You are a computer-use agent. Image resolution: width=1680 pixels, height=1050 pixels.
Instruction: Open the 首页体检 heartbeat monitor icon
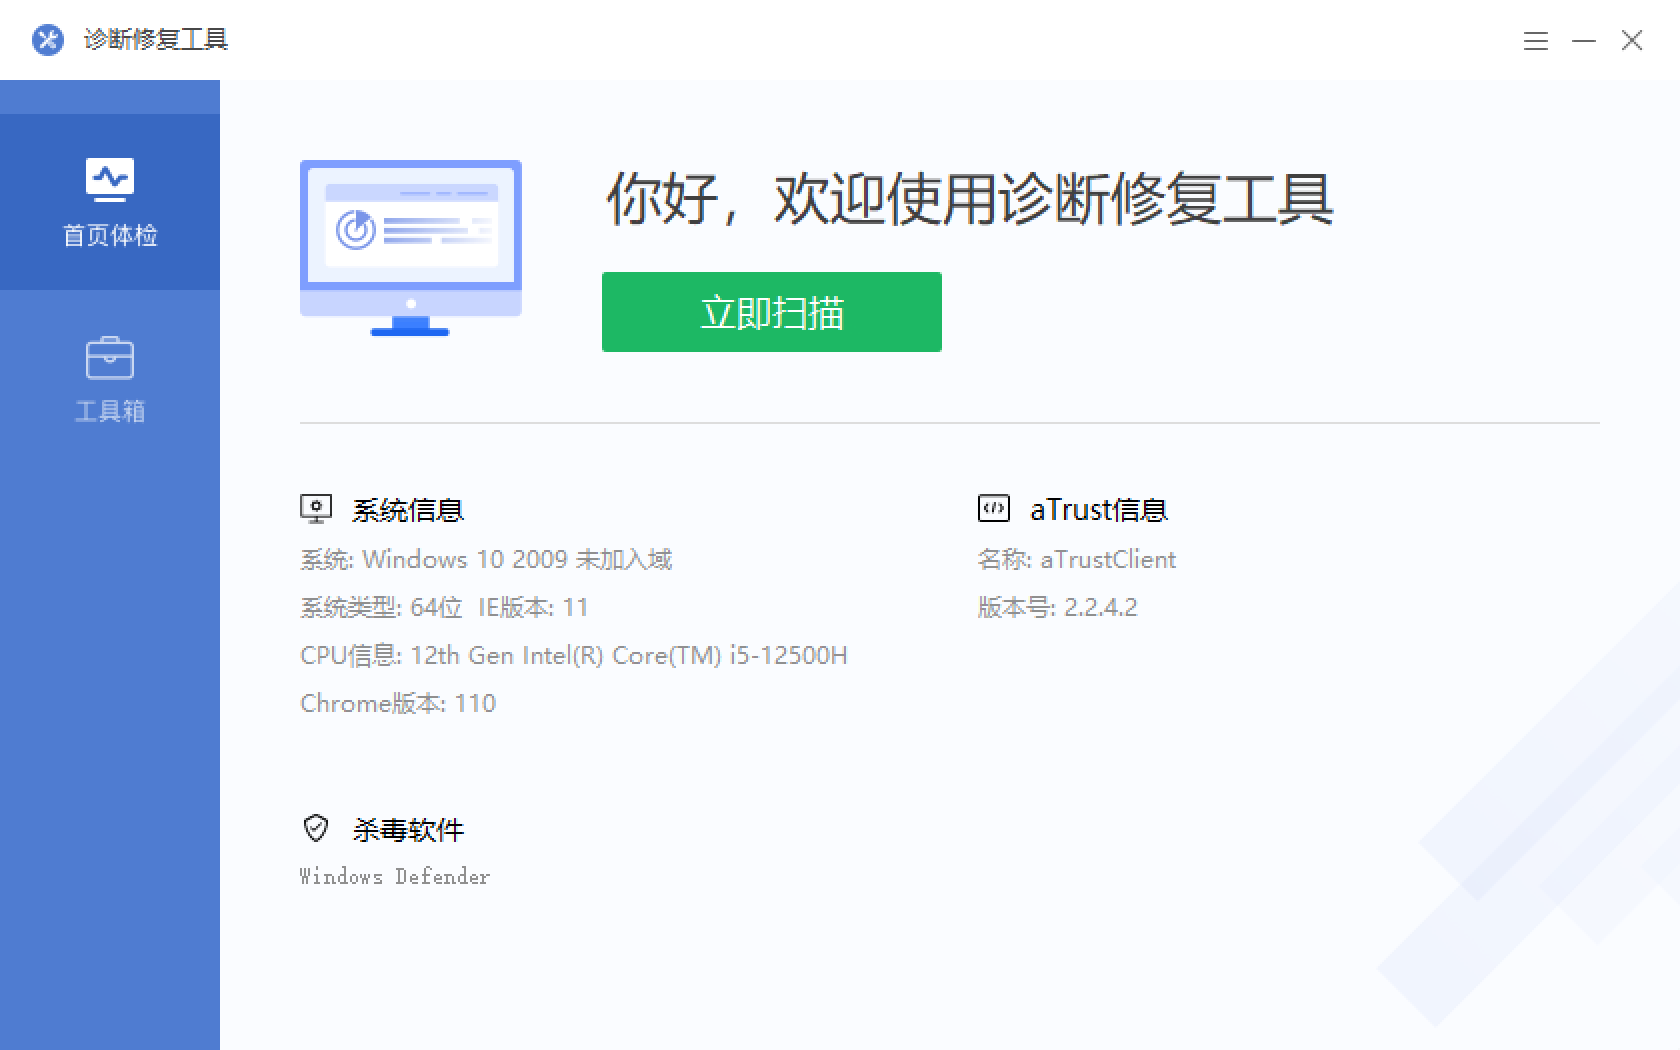pos(110,180)
